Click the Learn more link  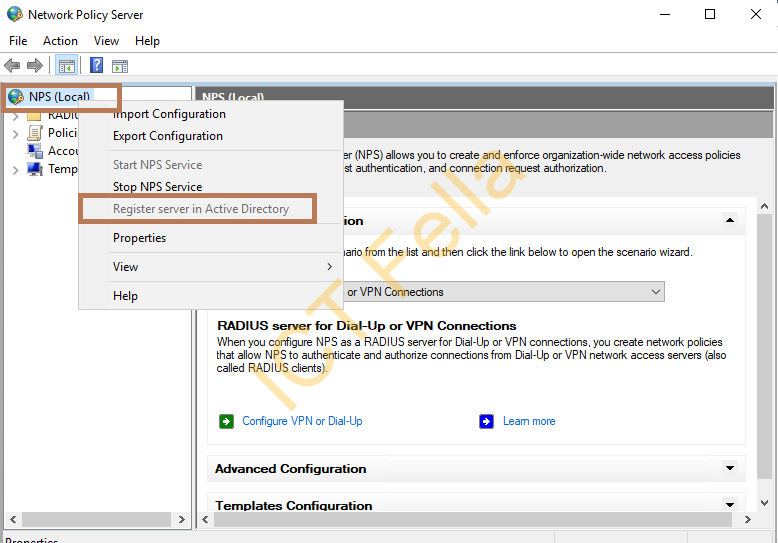(x=529, y=421)
